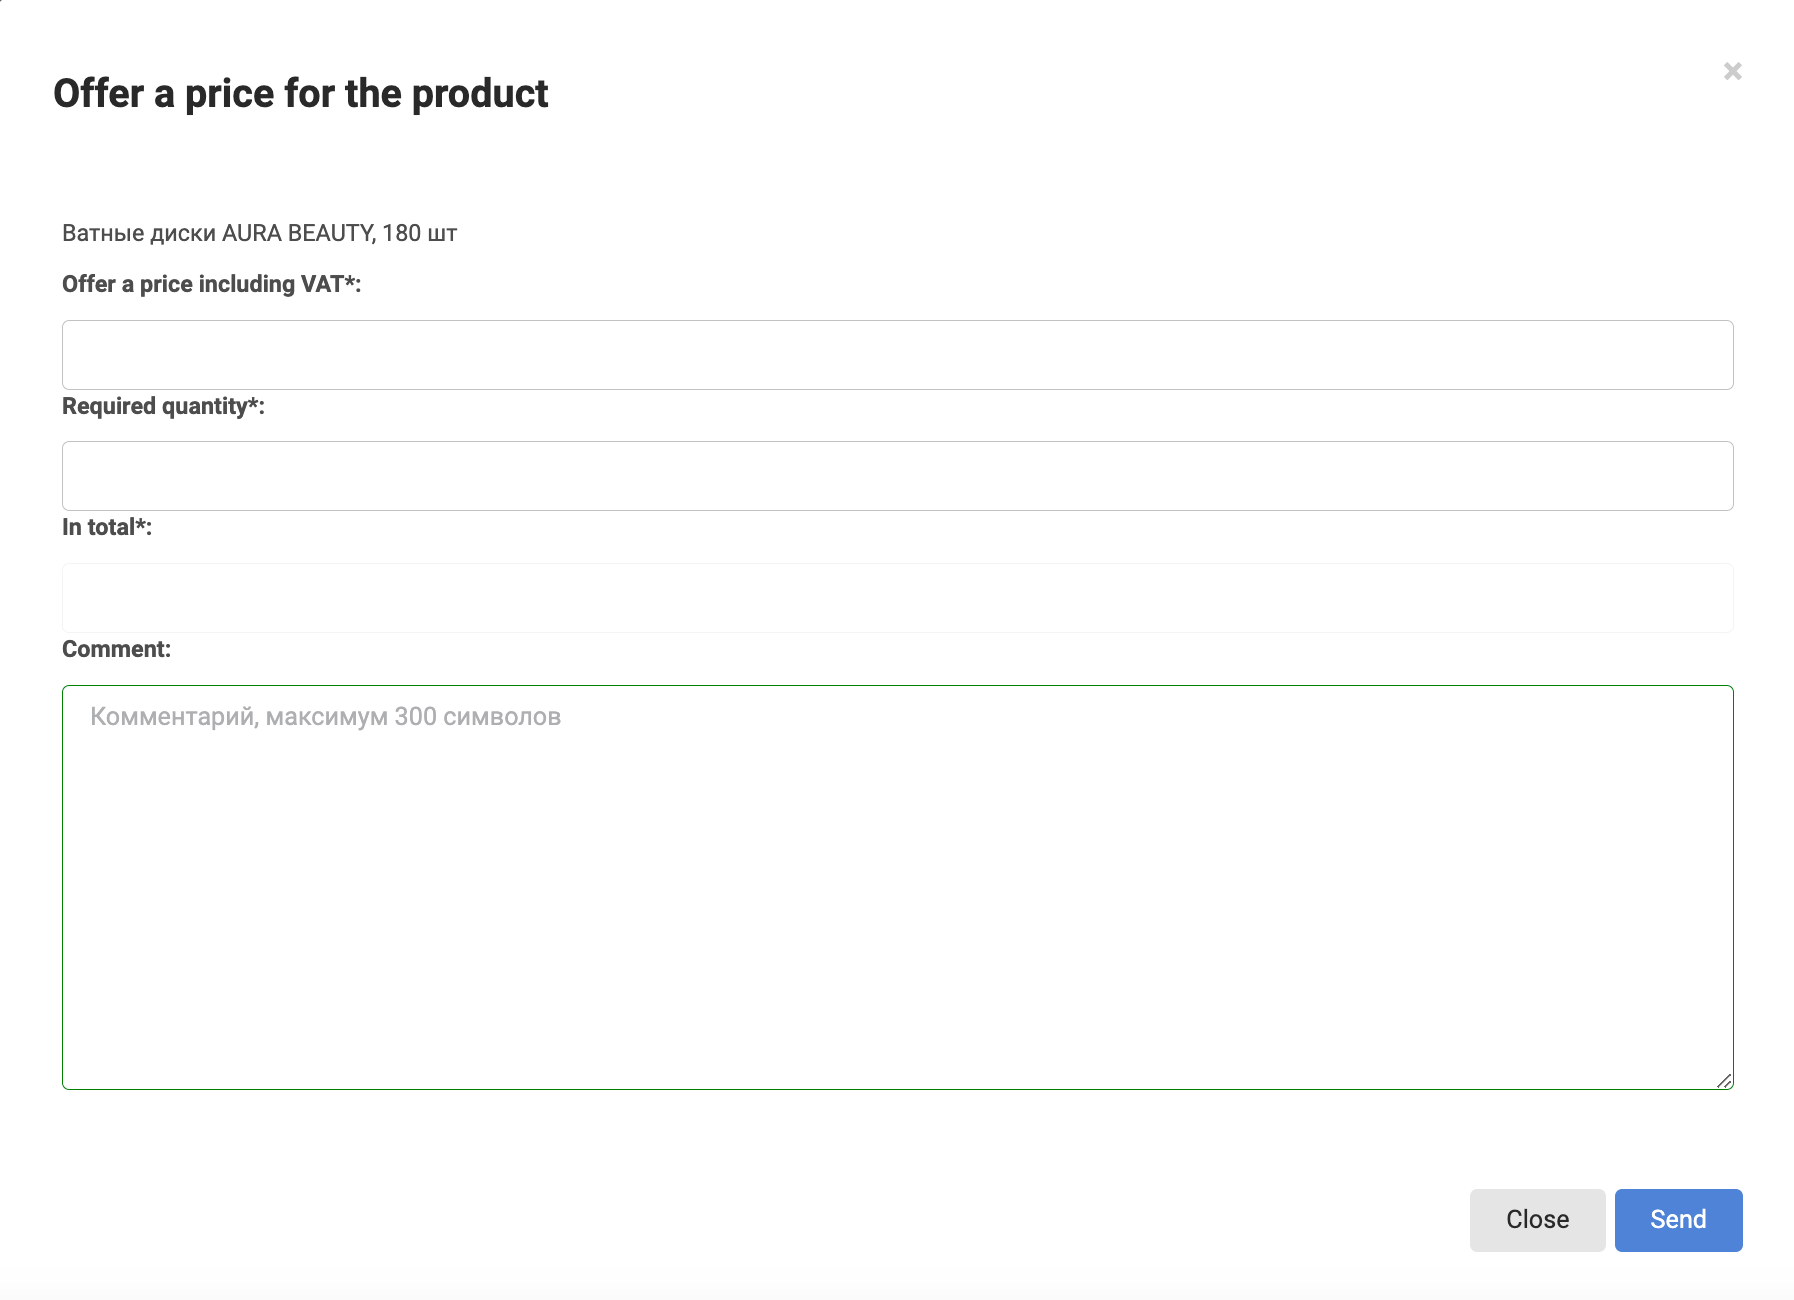1794x1300 pixels.
Task: Click the 'Offer a price including VAT*' label
Action: 211,284
